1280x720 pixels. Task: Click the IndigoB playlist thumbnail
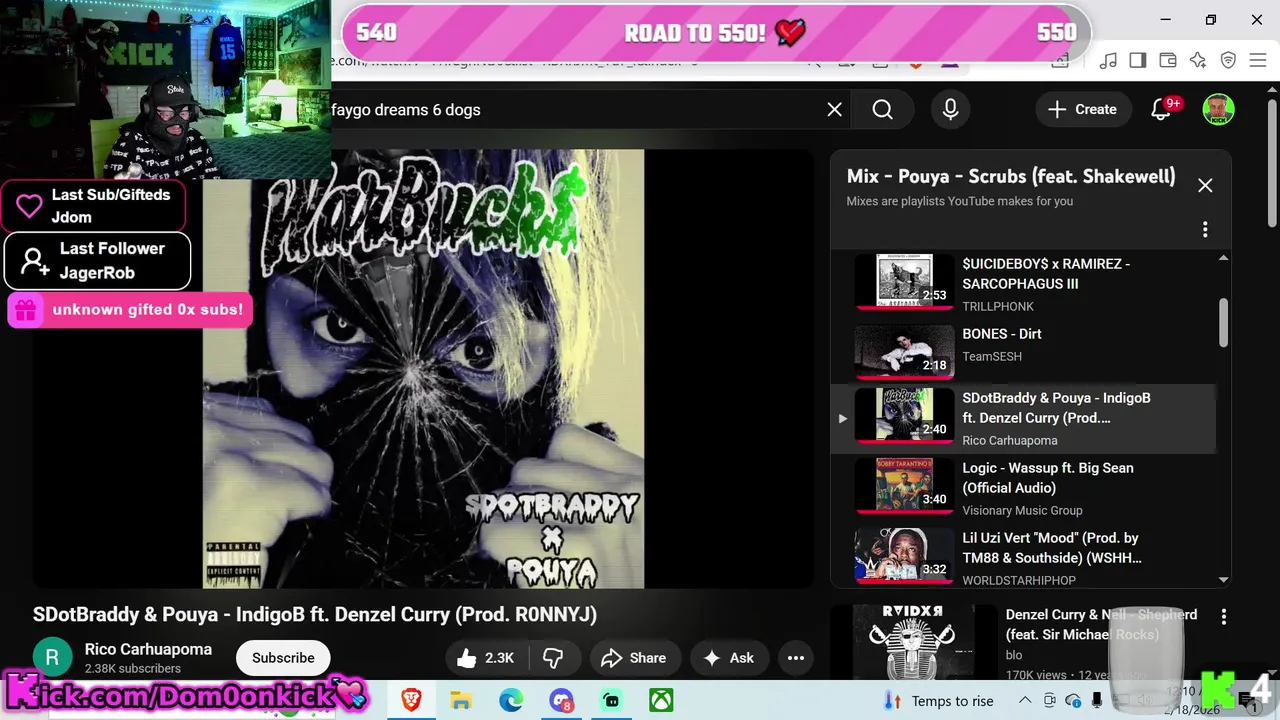(904, 415)
